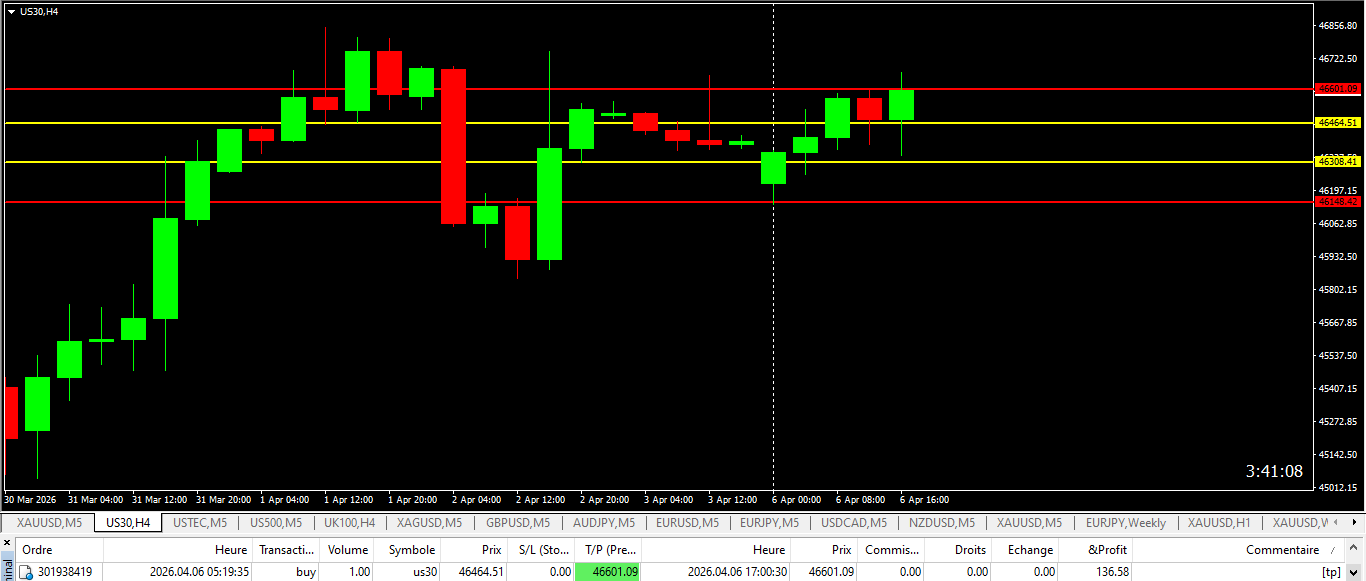Click the red 46148.42 price label on axis
The height and width of the screenshot is (581, 1366).
point(1339,202)
